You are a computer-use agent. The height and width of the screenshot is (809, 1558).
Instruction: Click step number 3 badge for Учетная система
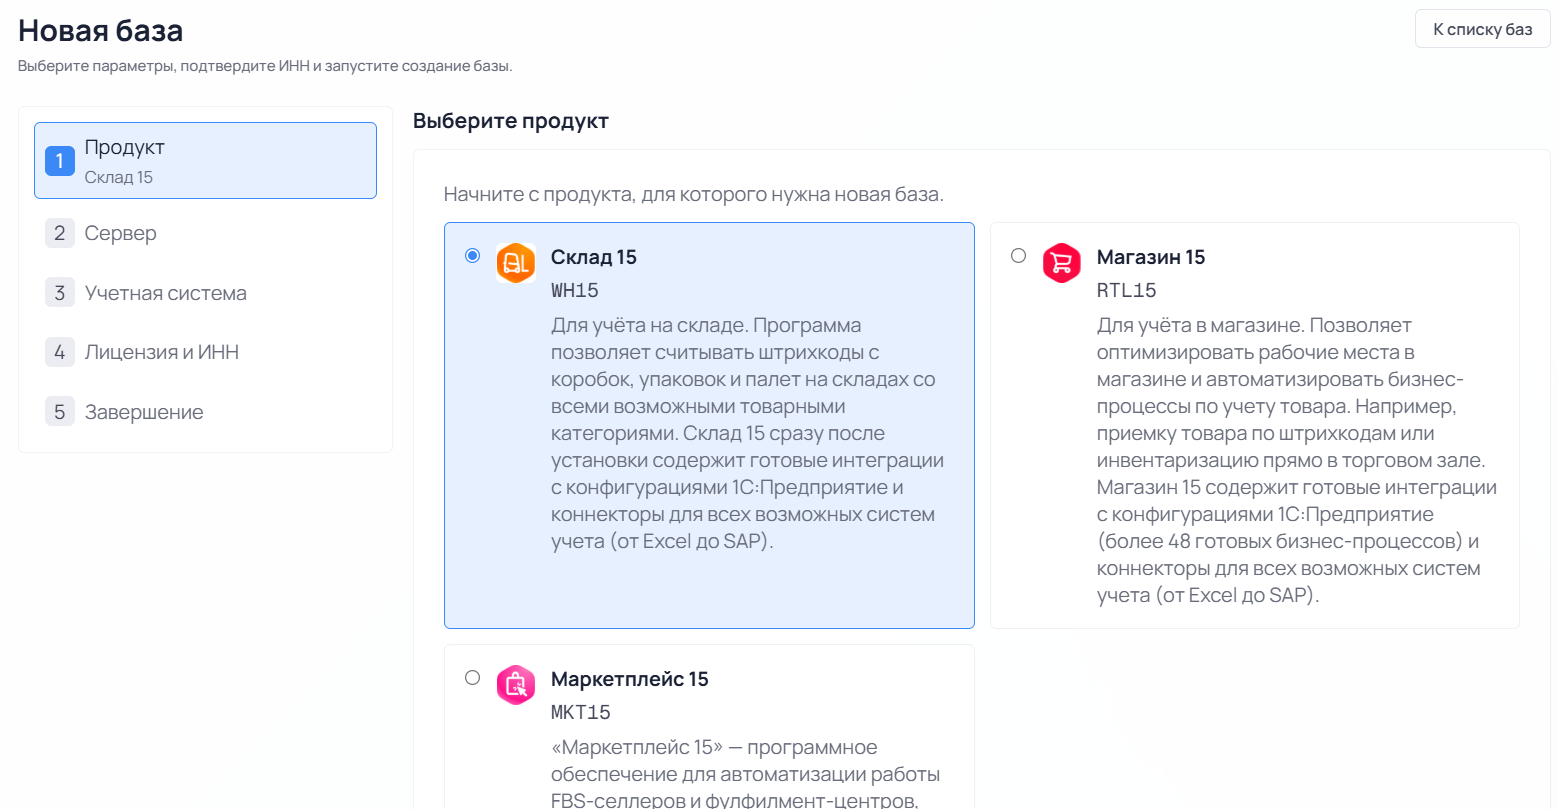pyautogui.click(x=60, y=293)
